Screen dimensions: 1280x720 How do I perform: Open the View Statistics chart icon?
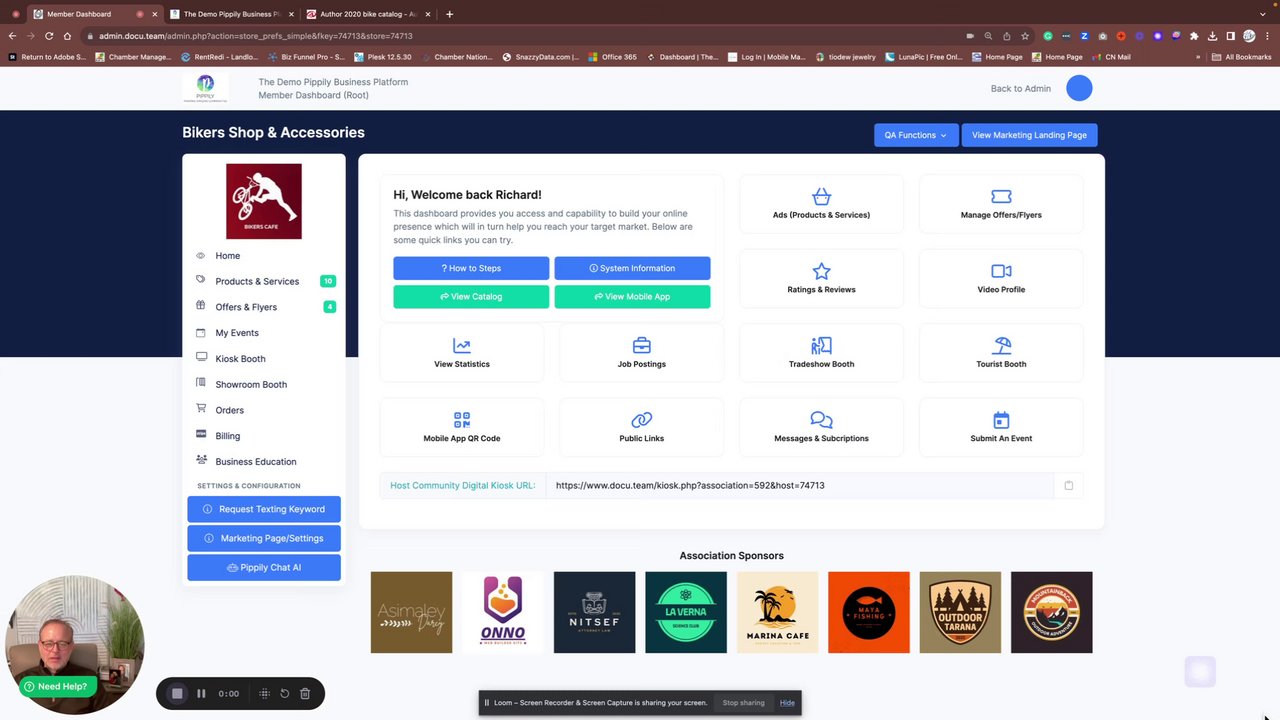tap(462, 346)
